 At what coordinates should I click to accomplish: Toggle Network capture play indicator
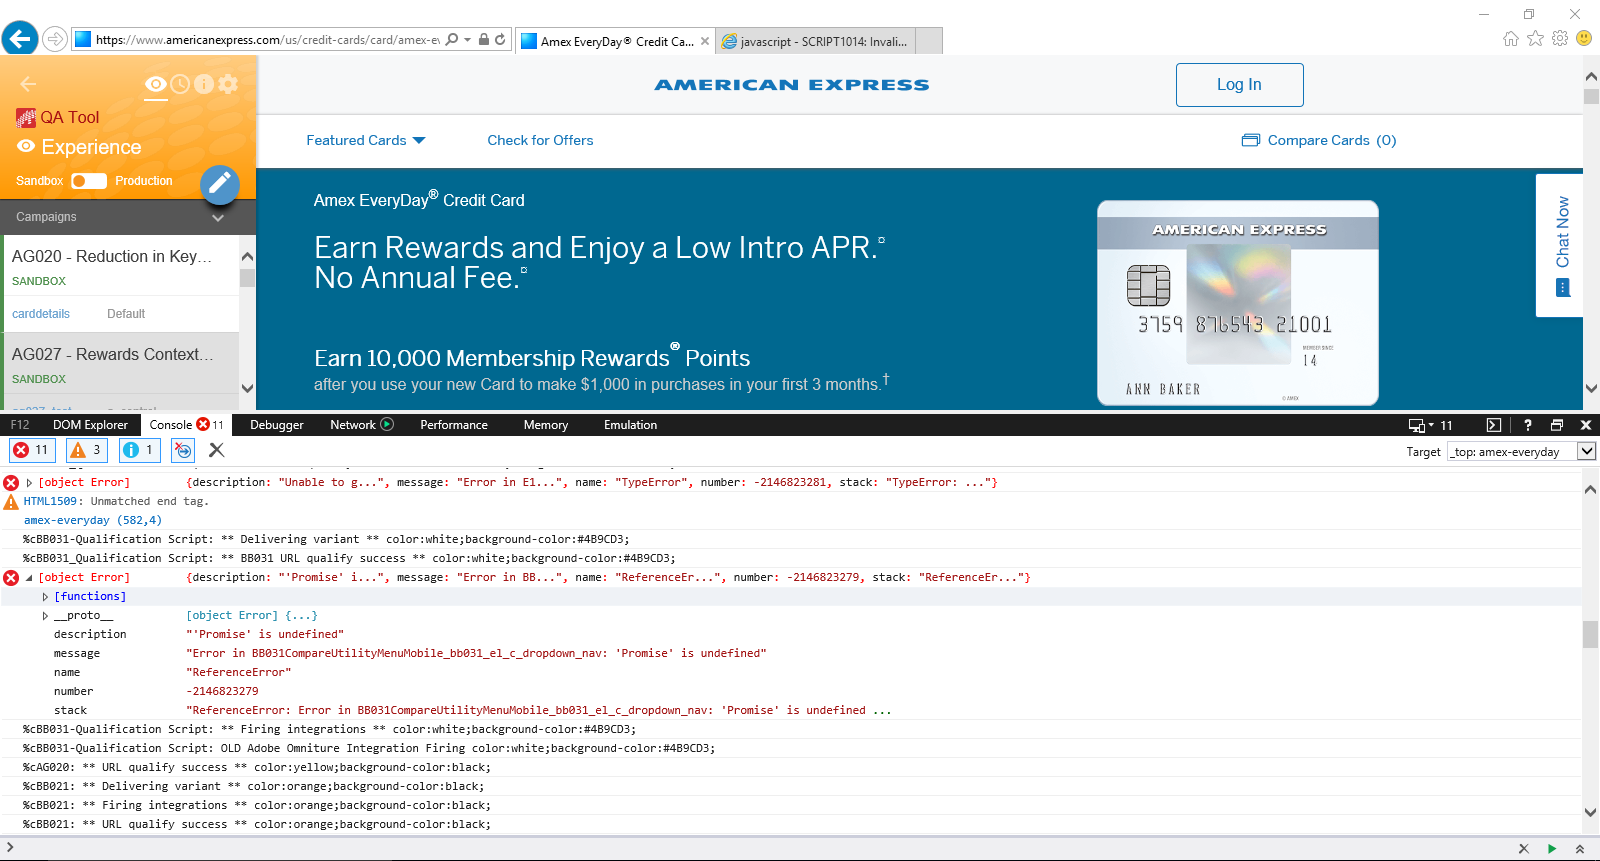[388, 425]
